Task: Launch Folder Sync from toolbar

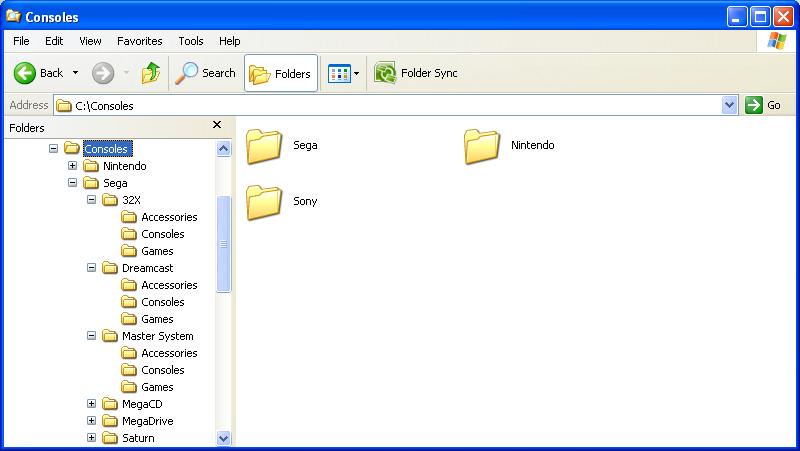Action: pyautogui.click(x=415, y=73)
